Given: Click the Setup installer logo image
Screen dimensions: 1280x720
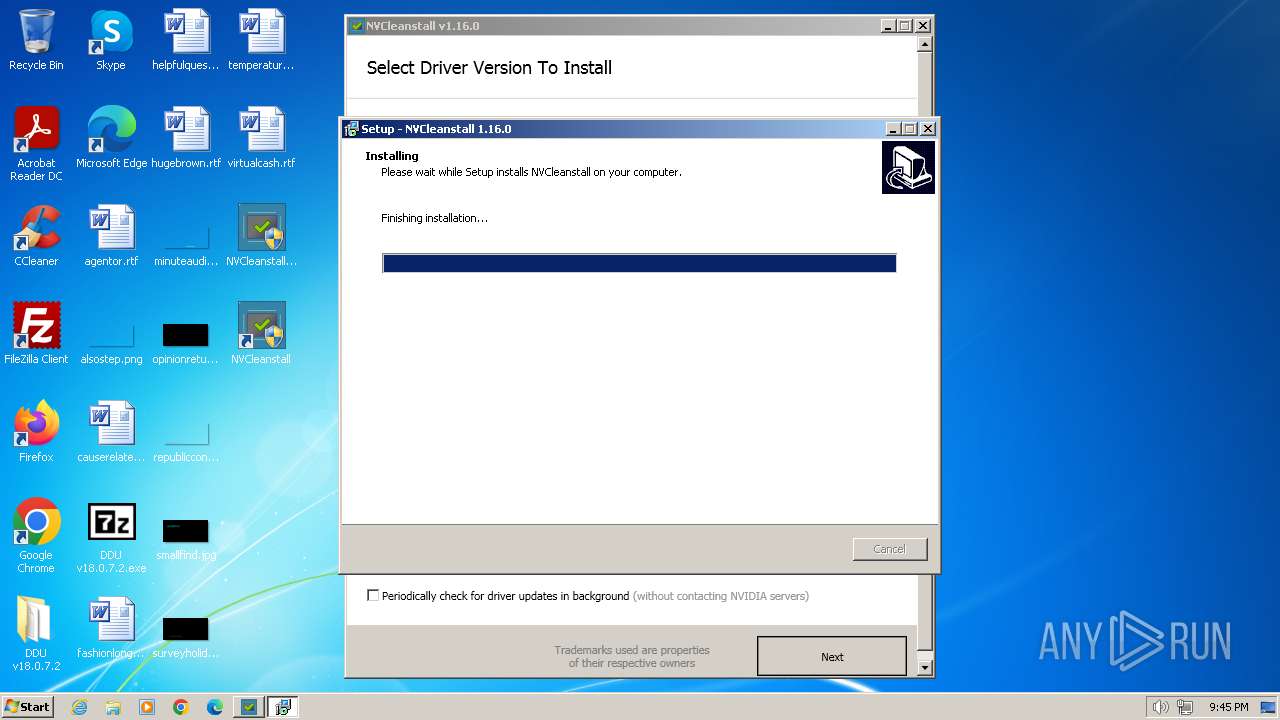Looking at the screenshot, I should click(x=908, y=167).
